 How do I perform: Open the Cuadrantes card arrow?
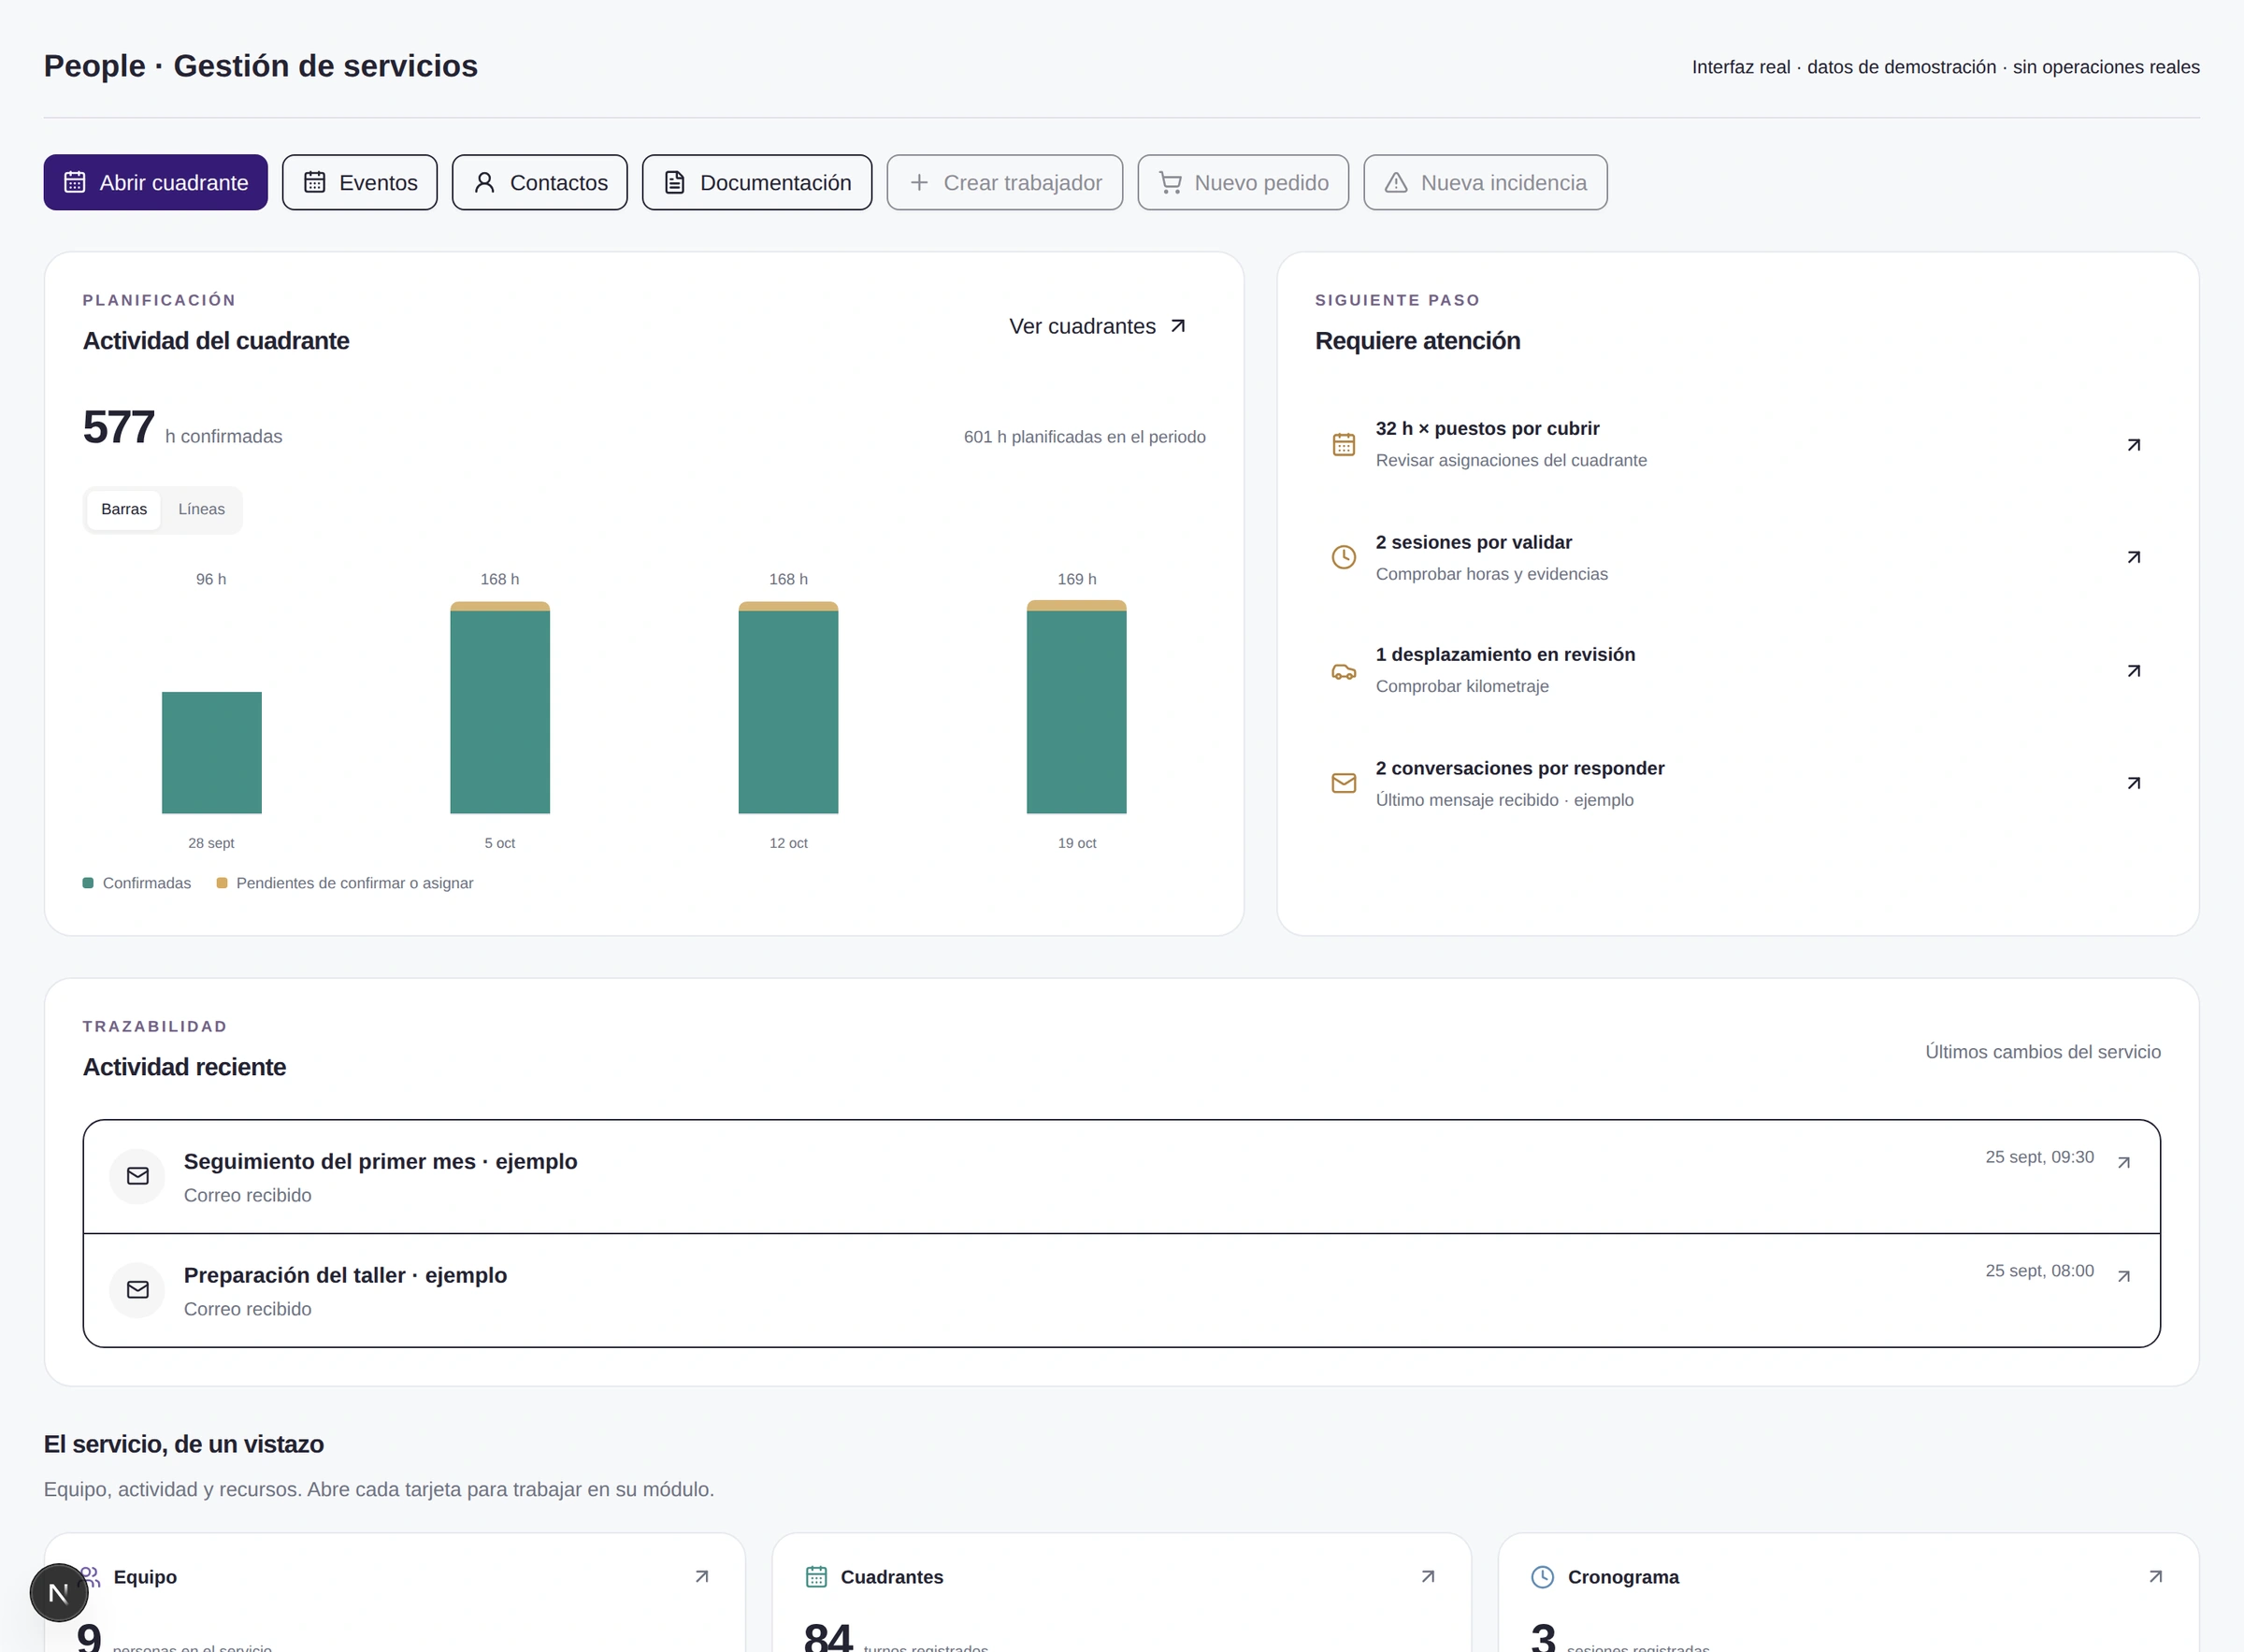tap(1428, 1576)
